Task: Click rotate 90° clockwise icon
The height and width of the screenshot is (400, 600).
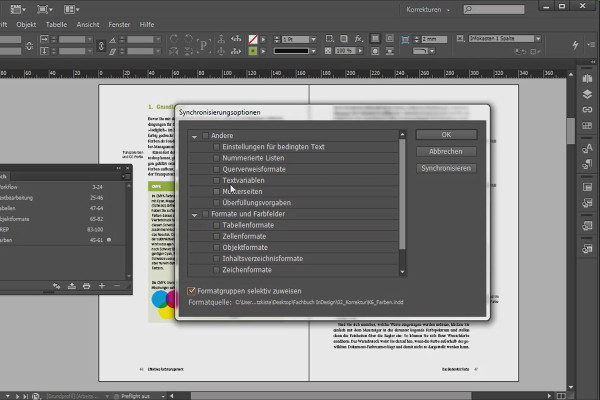Action: click(174, 39)
